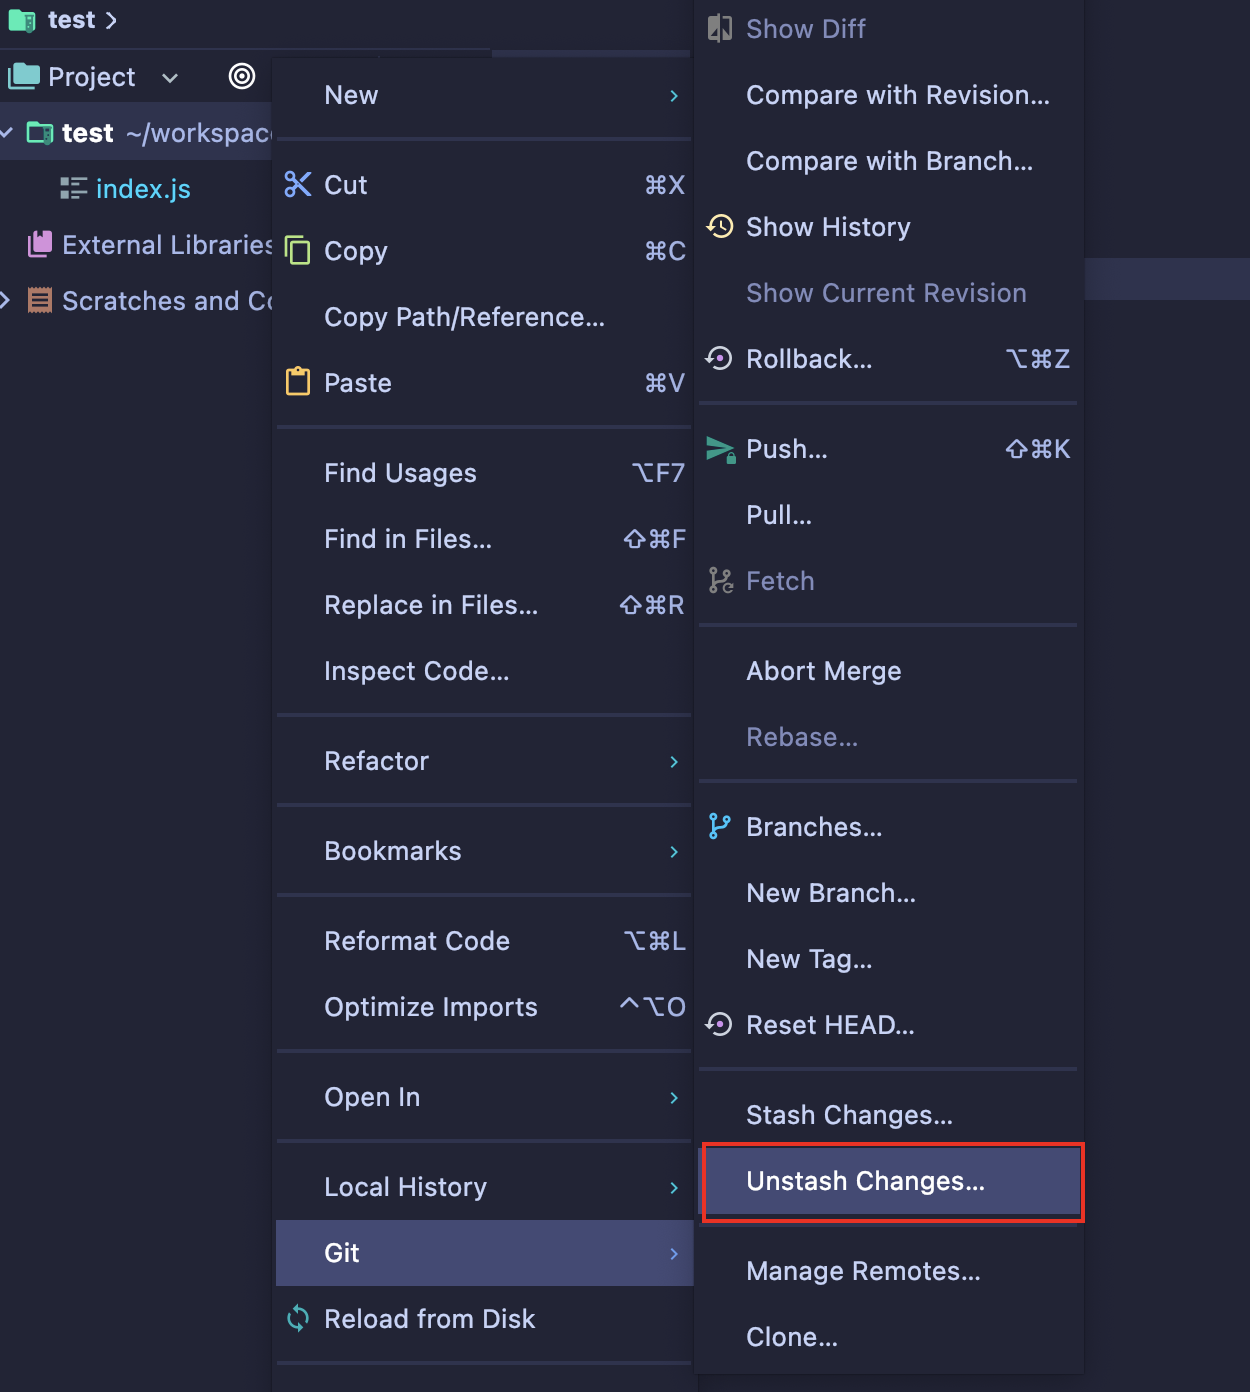Click the Show Diff icon
This screenshot has width=1250, height=1392.
pos(719,28)
